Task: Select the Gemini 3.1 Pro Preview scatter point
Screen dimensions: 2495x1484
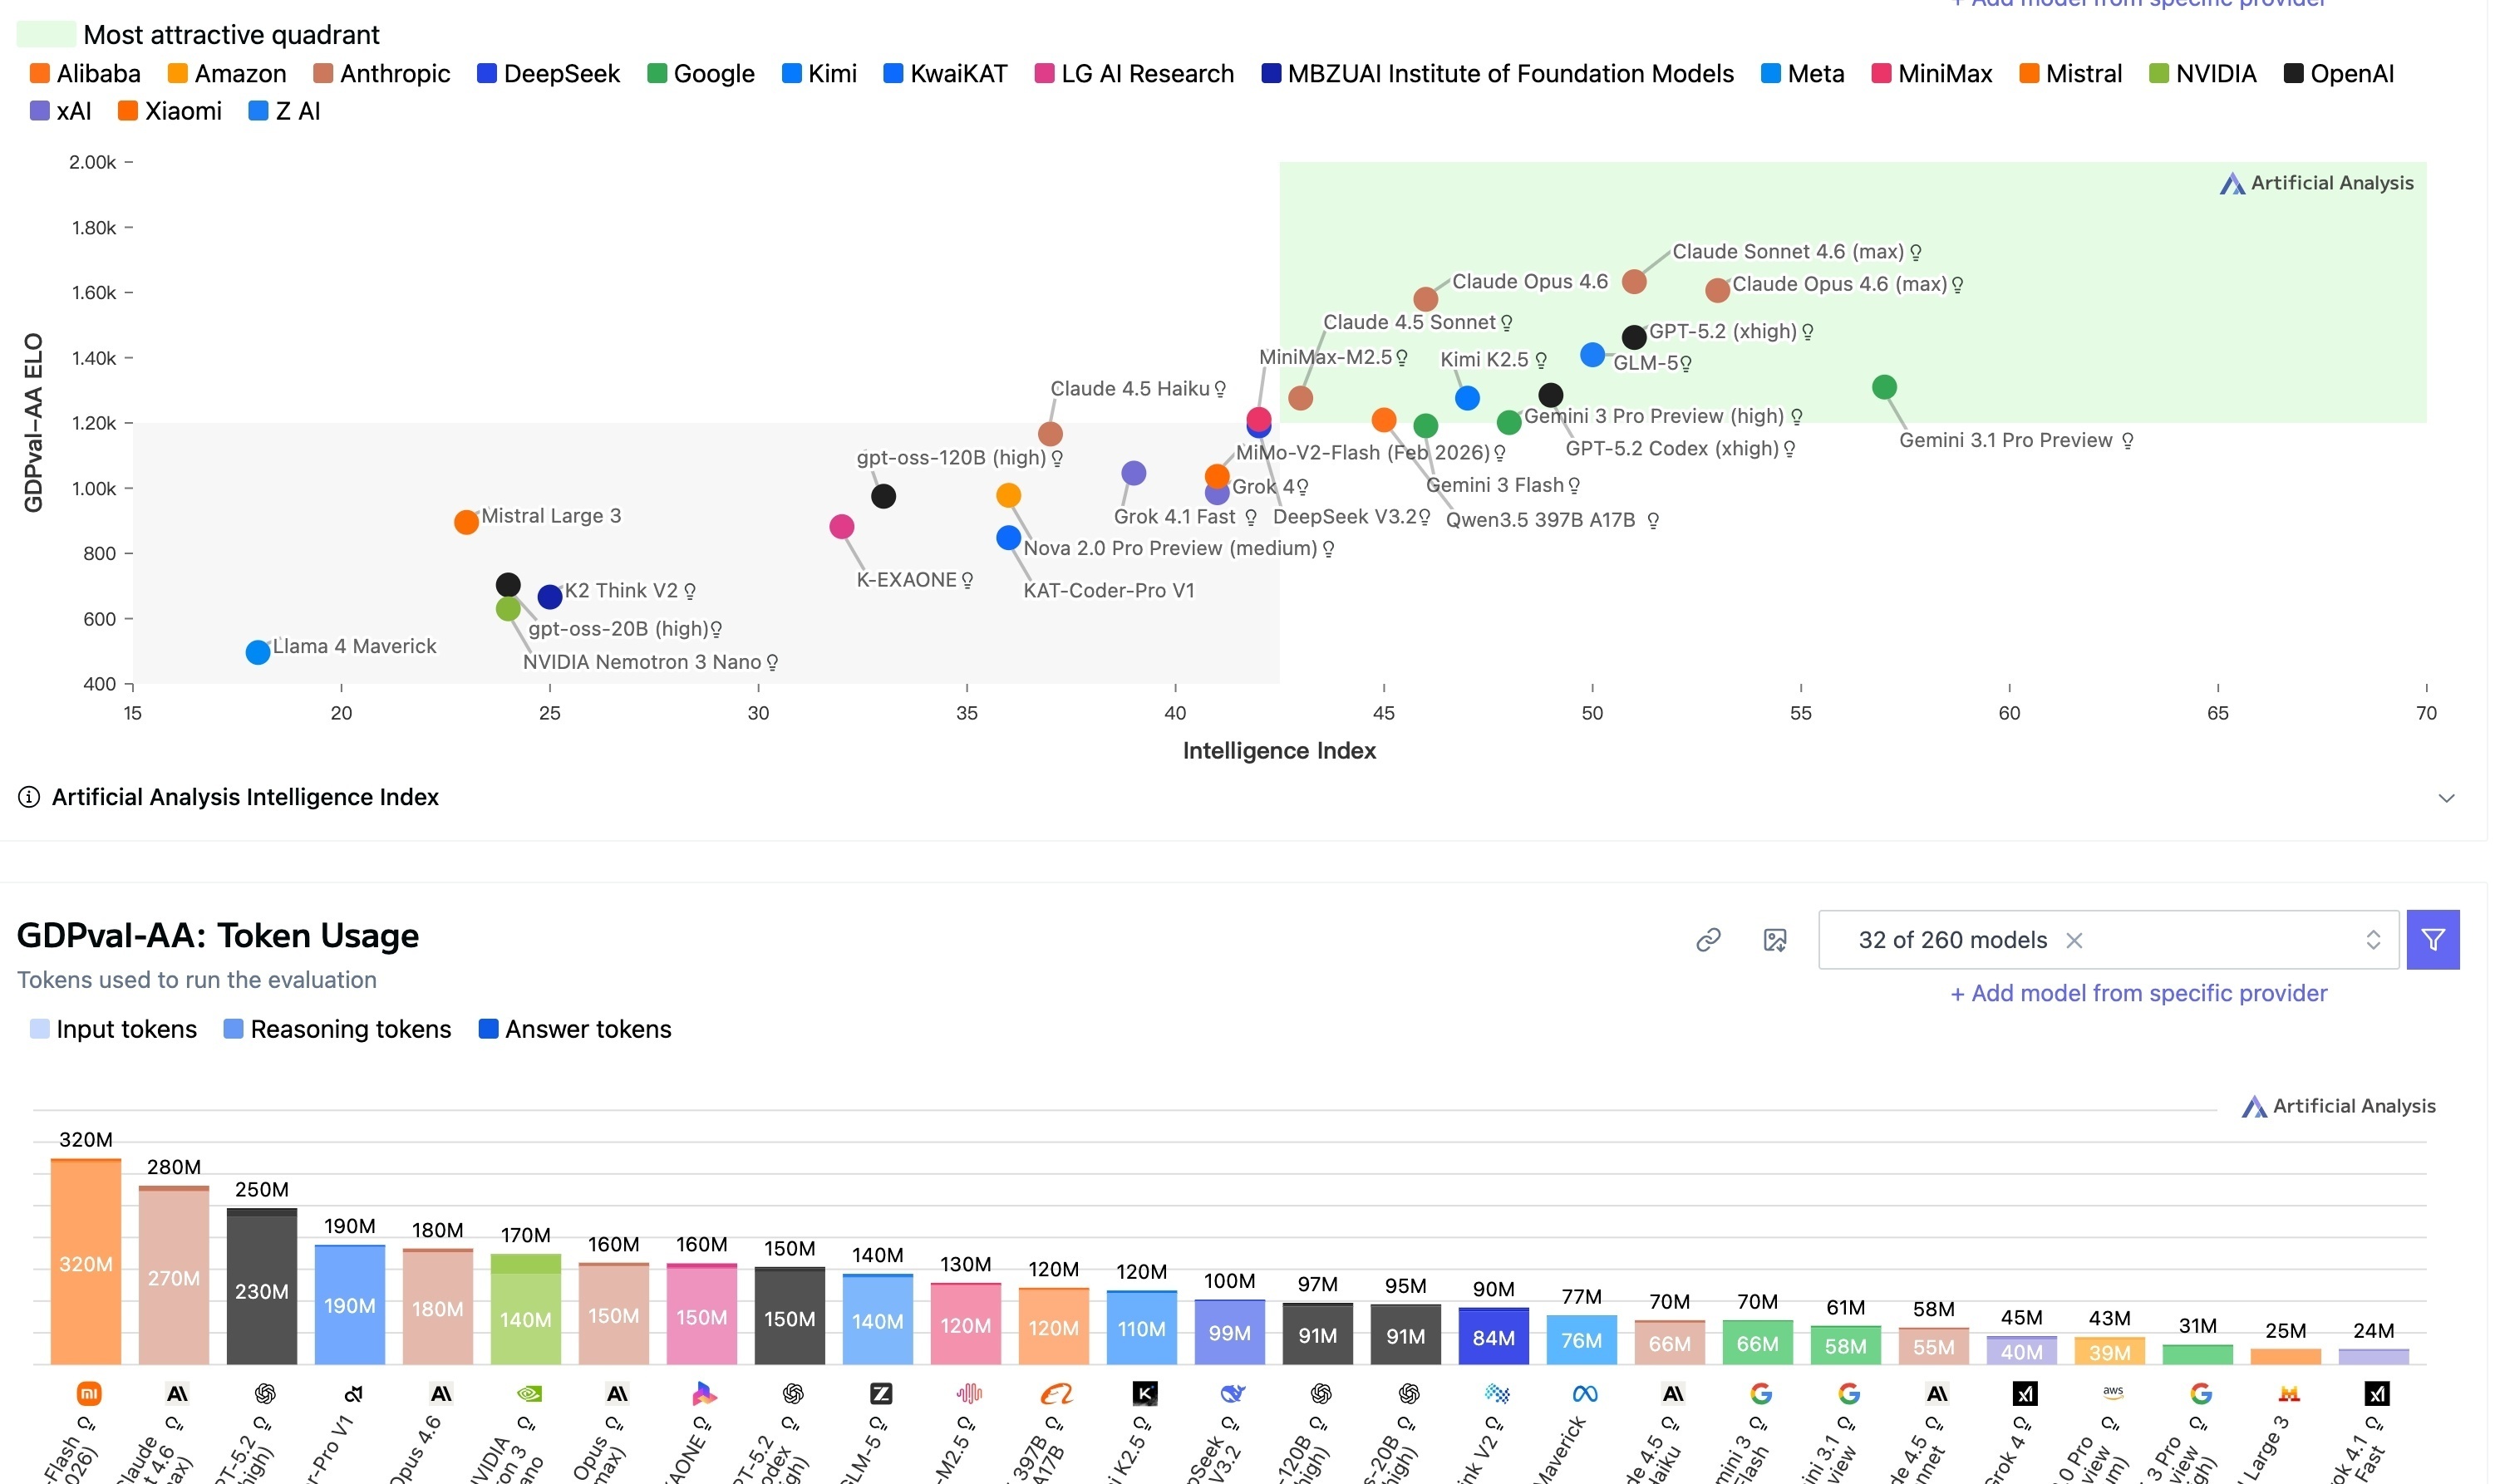Action: tap(1883, 387)
